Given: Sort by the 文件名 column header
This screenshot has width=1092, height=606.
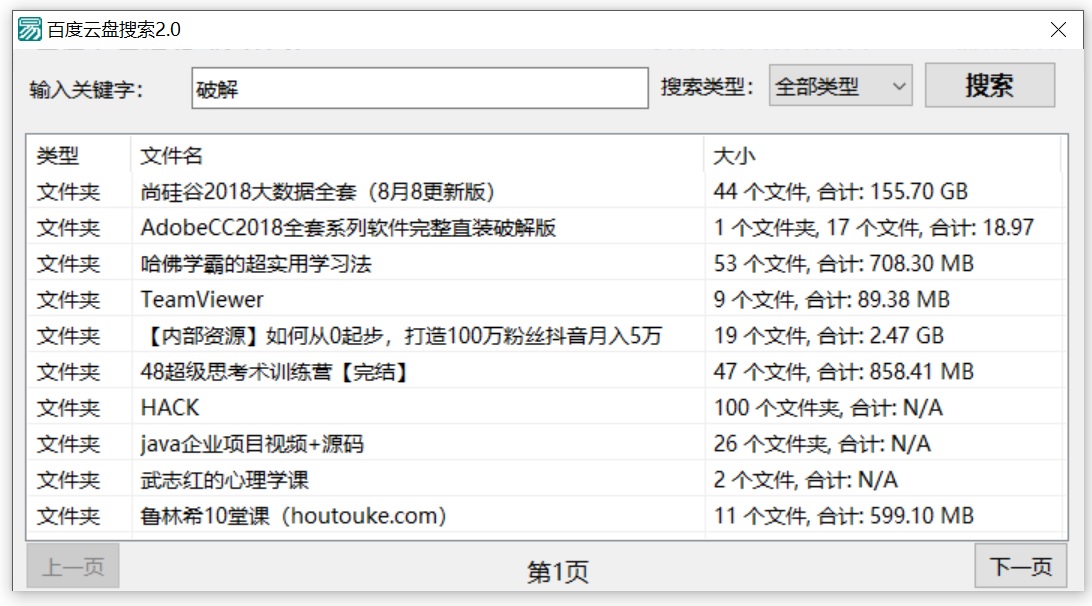Looking at the screenshot, I should coord(417,155).
